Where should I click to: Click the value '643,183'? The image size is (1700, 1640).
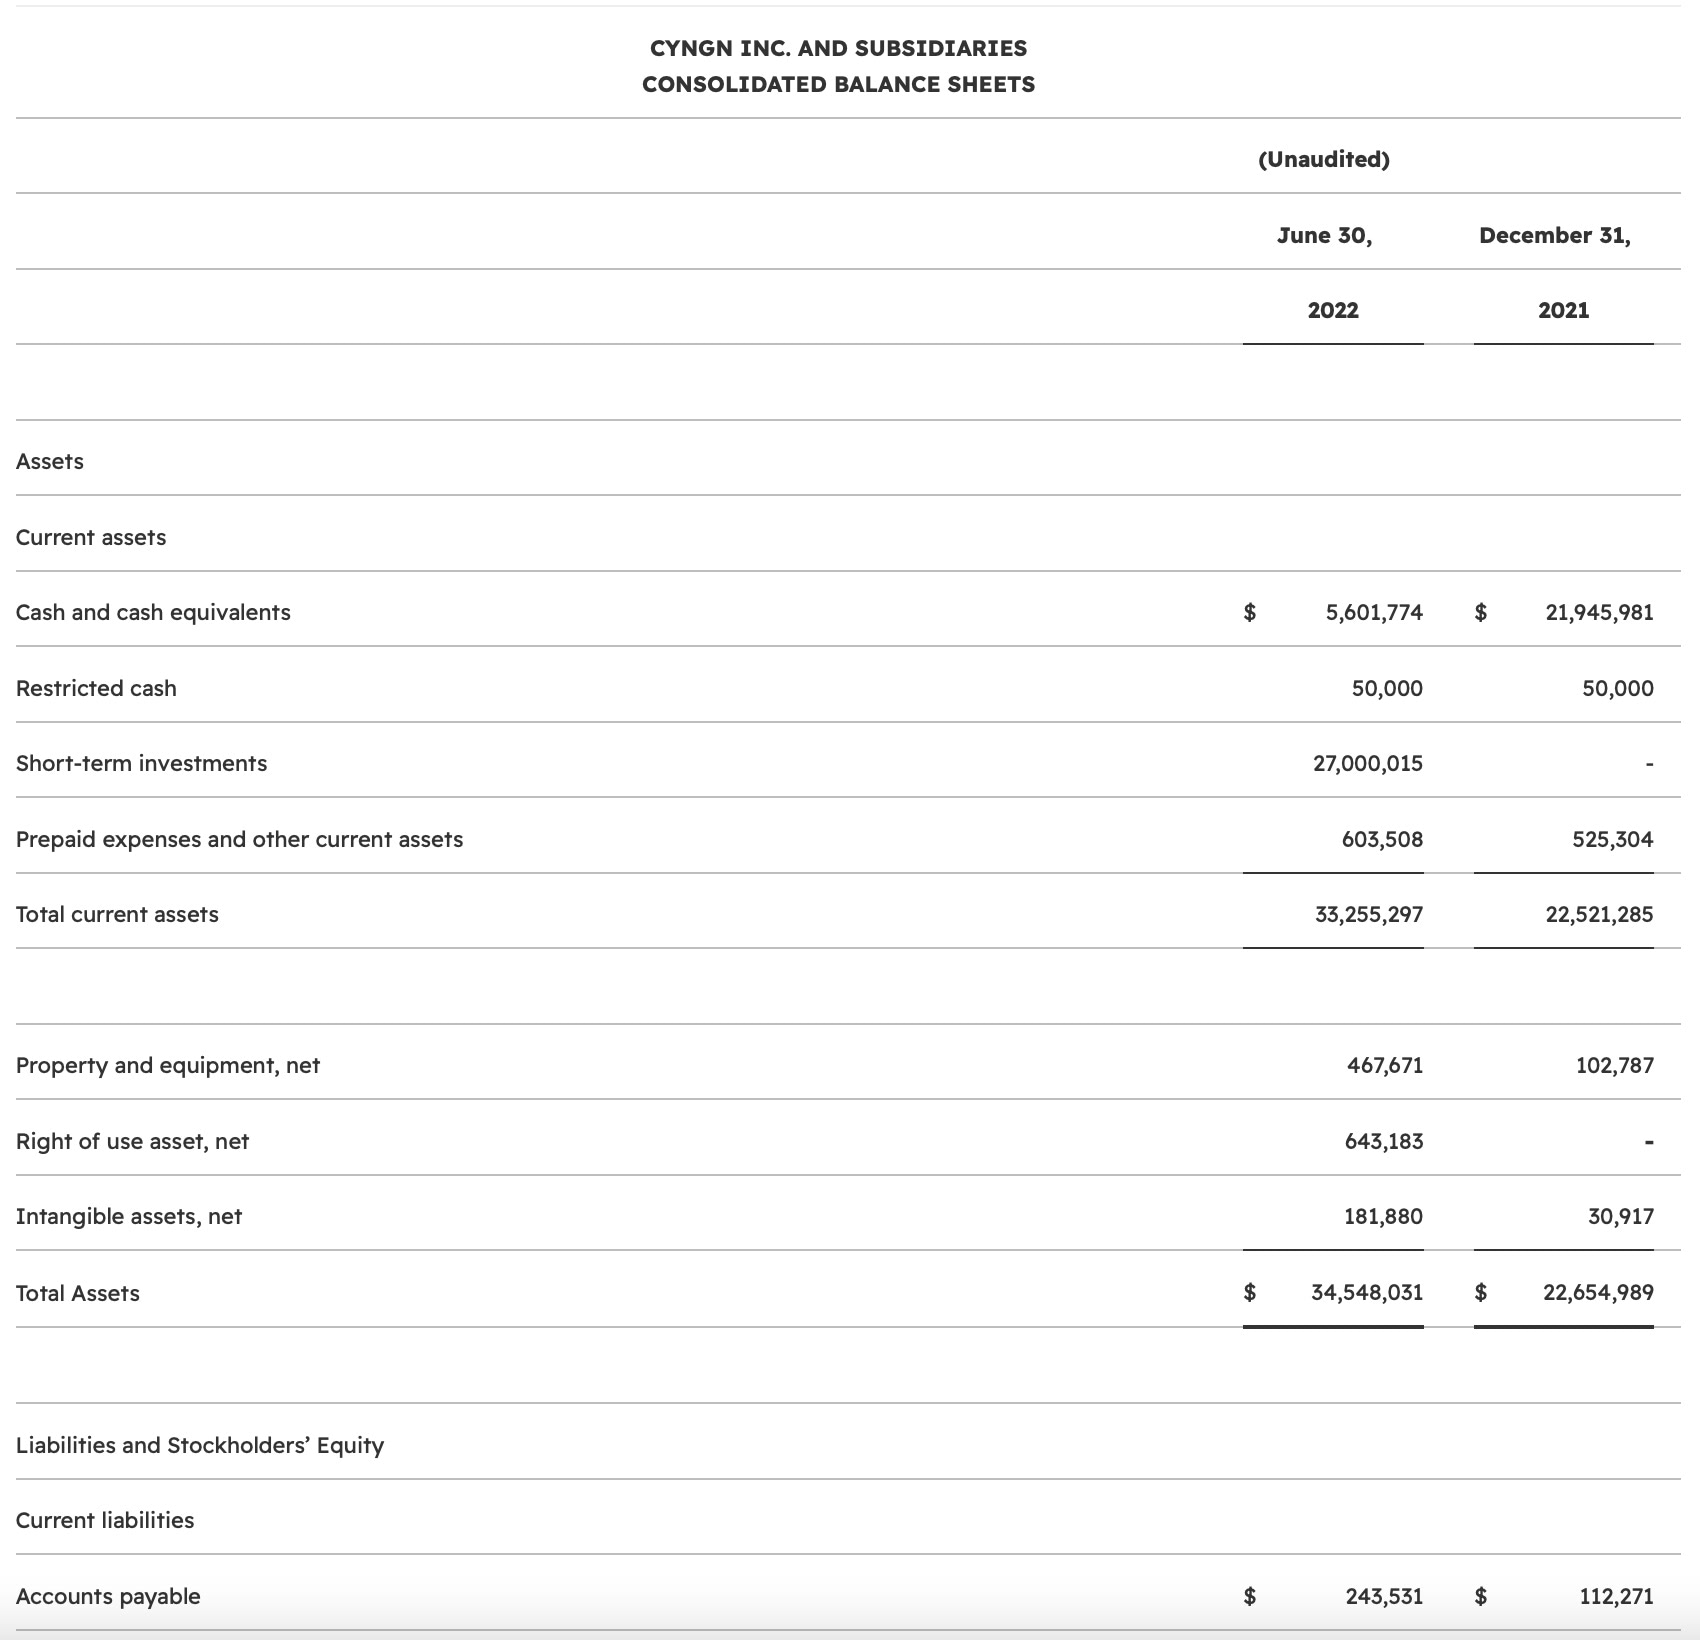(x=1384, y=1141)
